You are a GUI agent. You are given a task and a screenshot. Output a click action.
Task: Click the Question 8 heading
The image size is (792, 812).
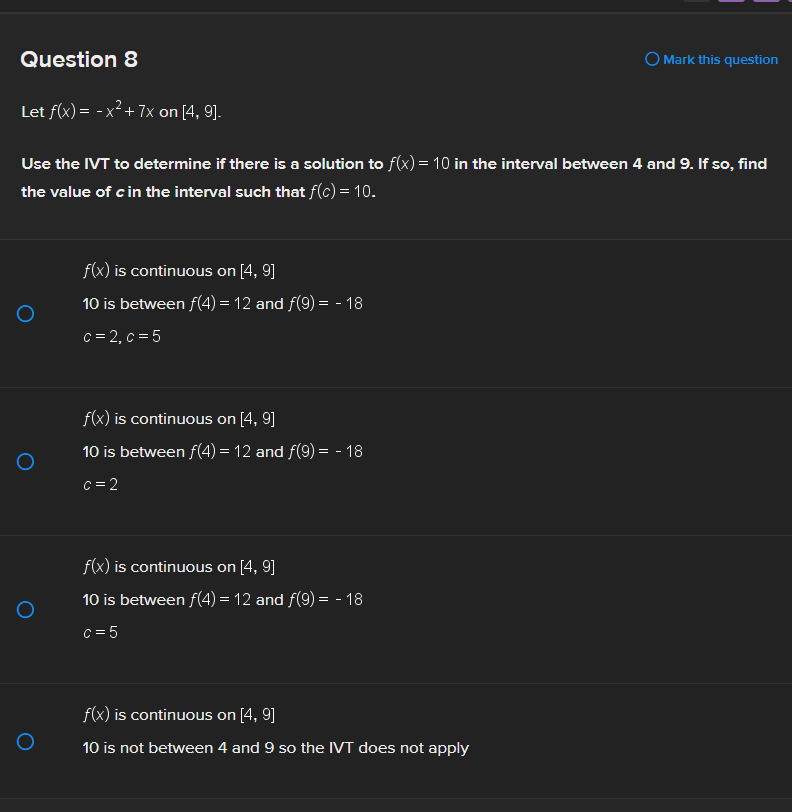tap(78, 59)
